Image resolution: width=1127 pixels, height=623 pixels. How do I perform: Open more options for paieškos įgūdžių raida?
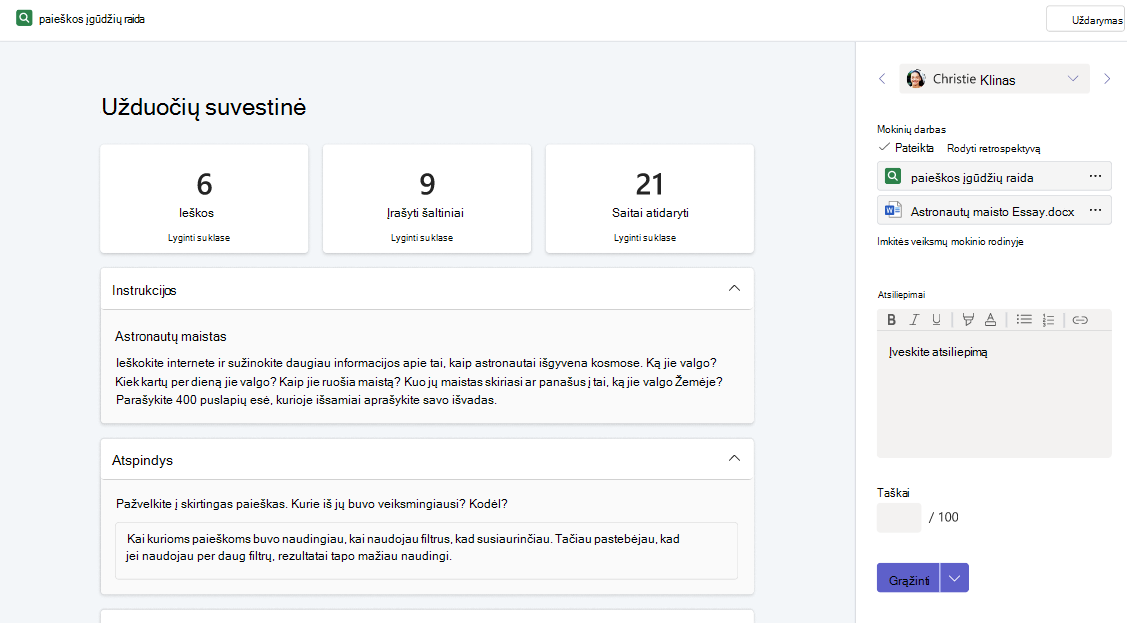[1095, 176]
